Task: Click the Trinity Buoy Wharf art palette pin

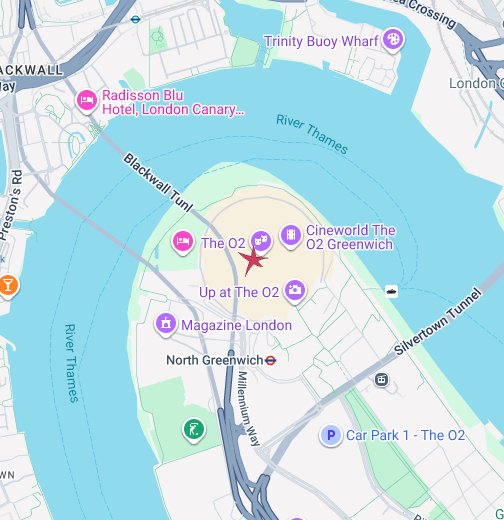Action: [393, 40]
